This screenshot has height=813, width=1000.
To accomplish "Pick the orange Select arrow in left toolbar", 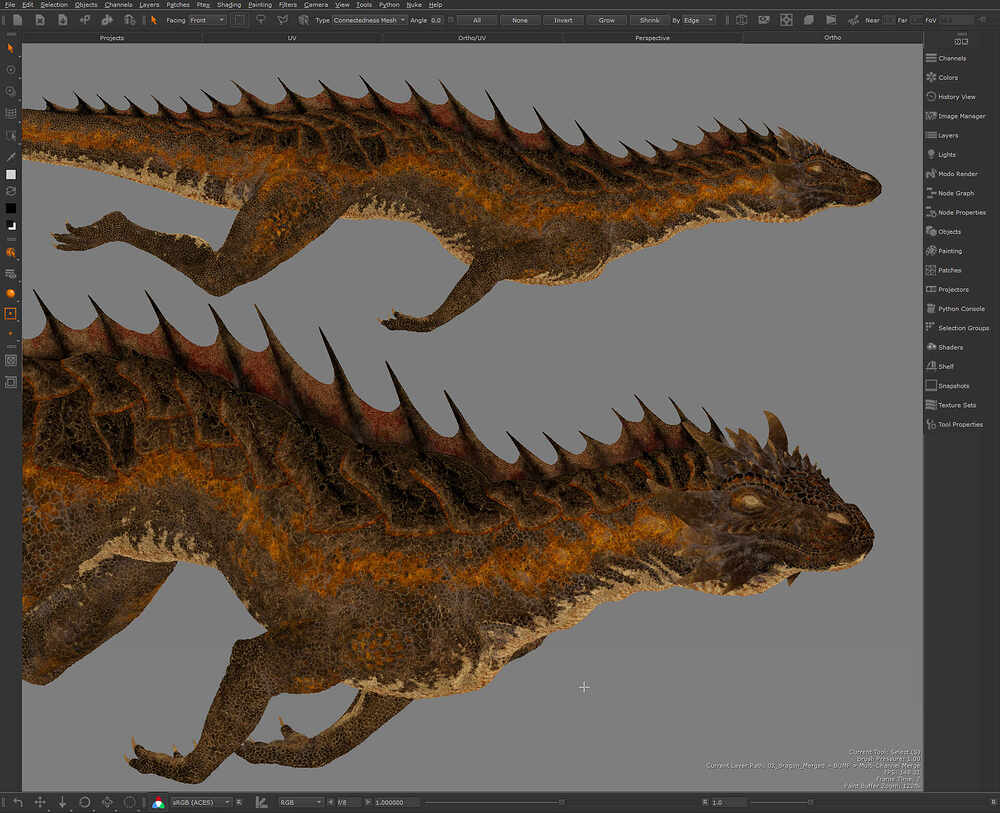I will tap(10, 48).
